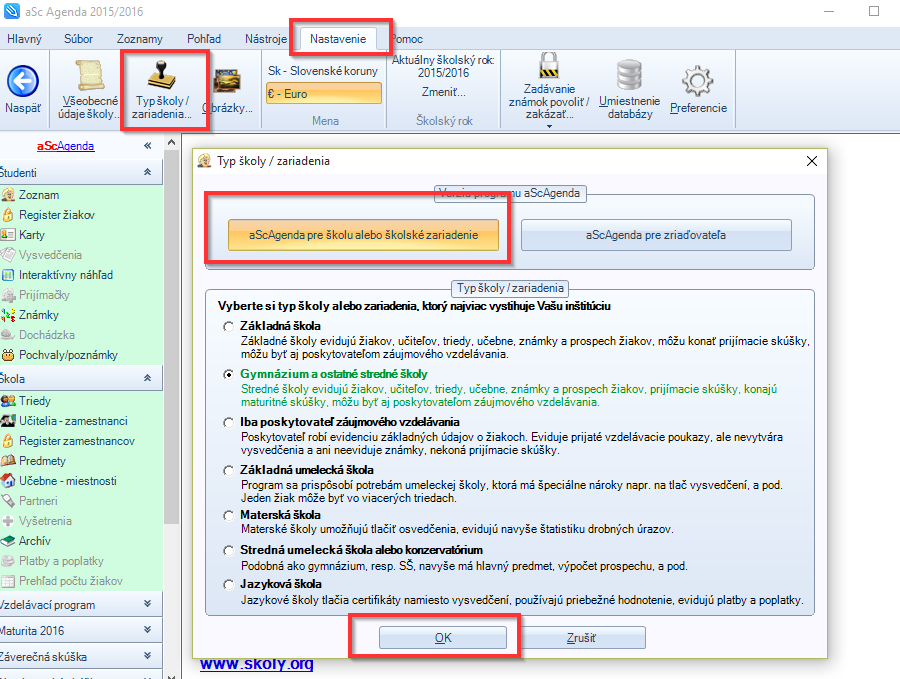Screen dimensions: 900x679
Task: Switch to the Nastavenie ribbon tab
Action: (x=338, y=38)
